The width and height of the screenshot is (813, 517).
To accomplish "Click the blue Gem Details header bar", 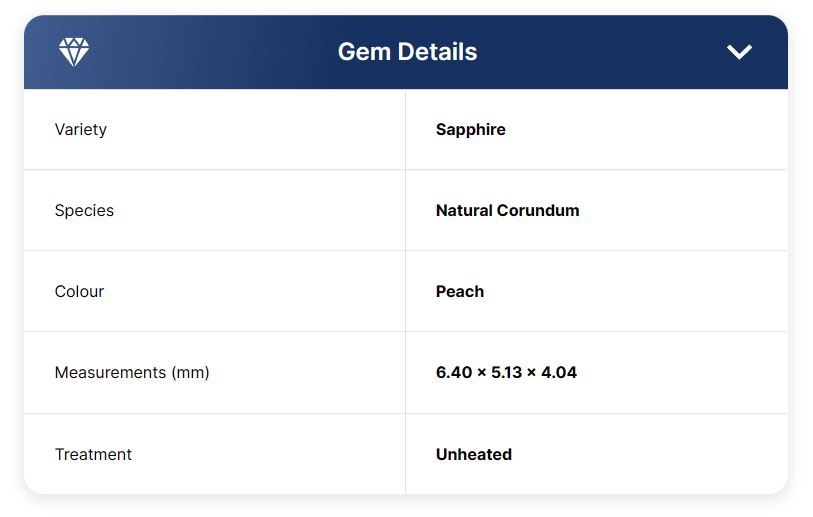I will point(406,52).
